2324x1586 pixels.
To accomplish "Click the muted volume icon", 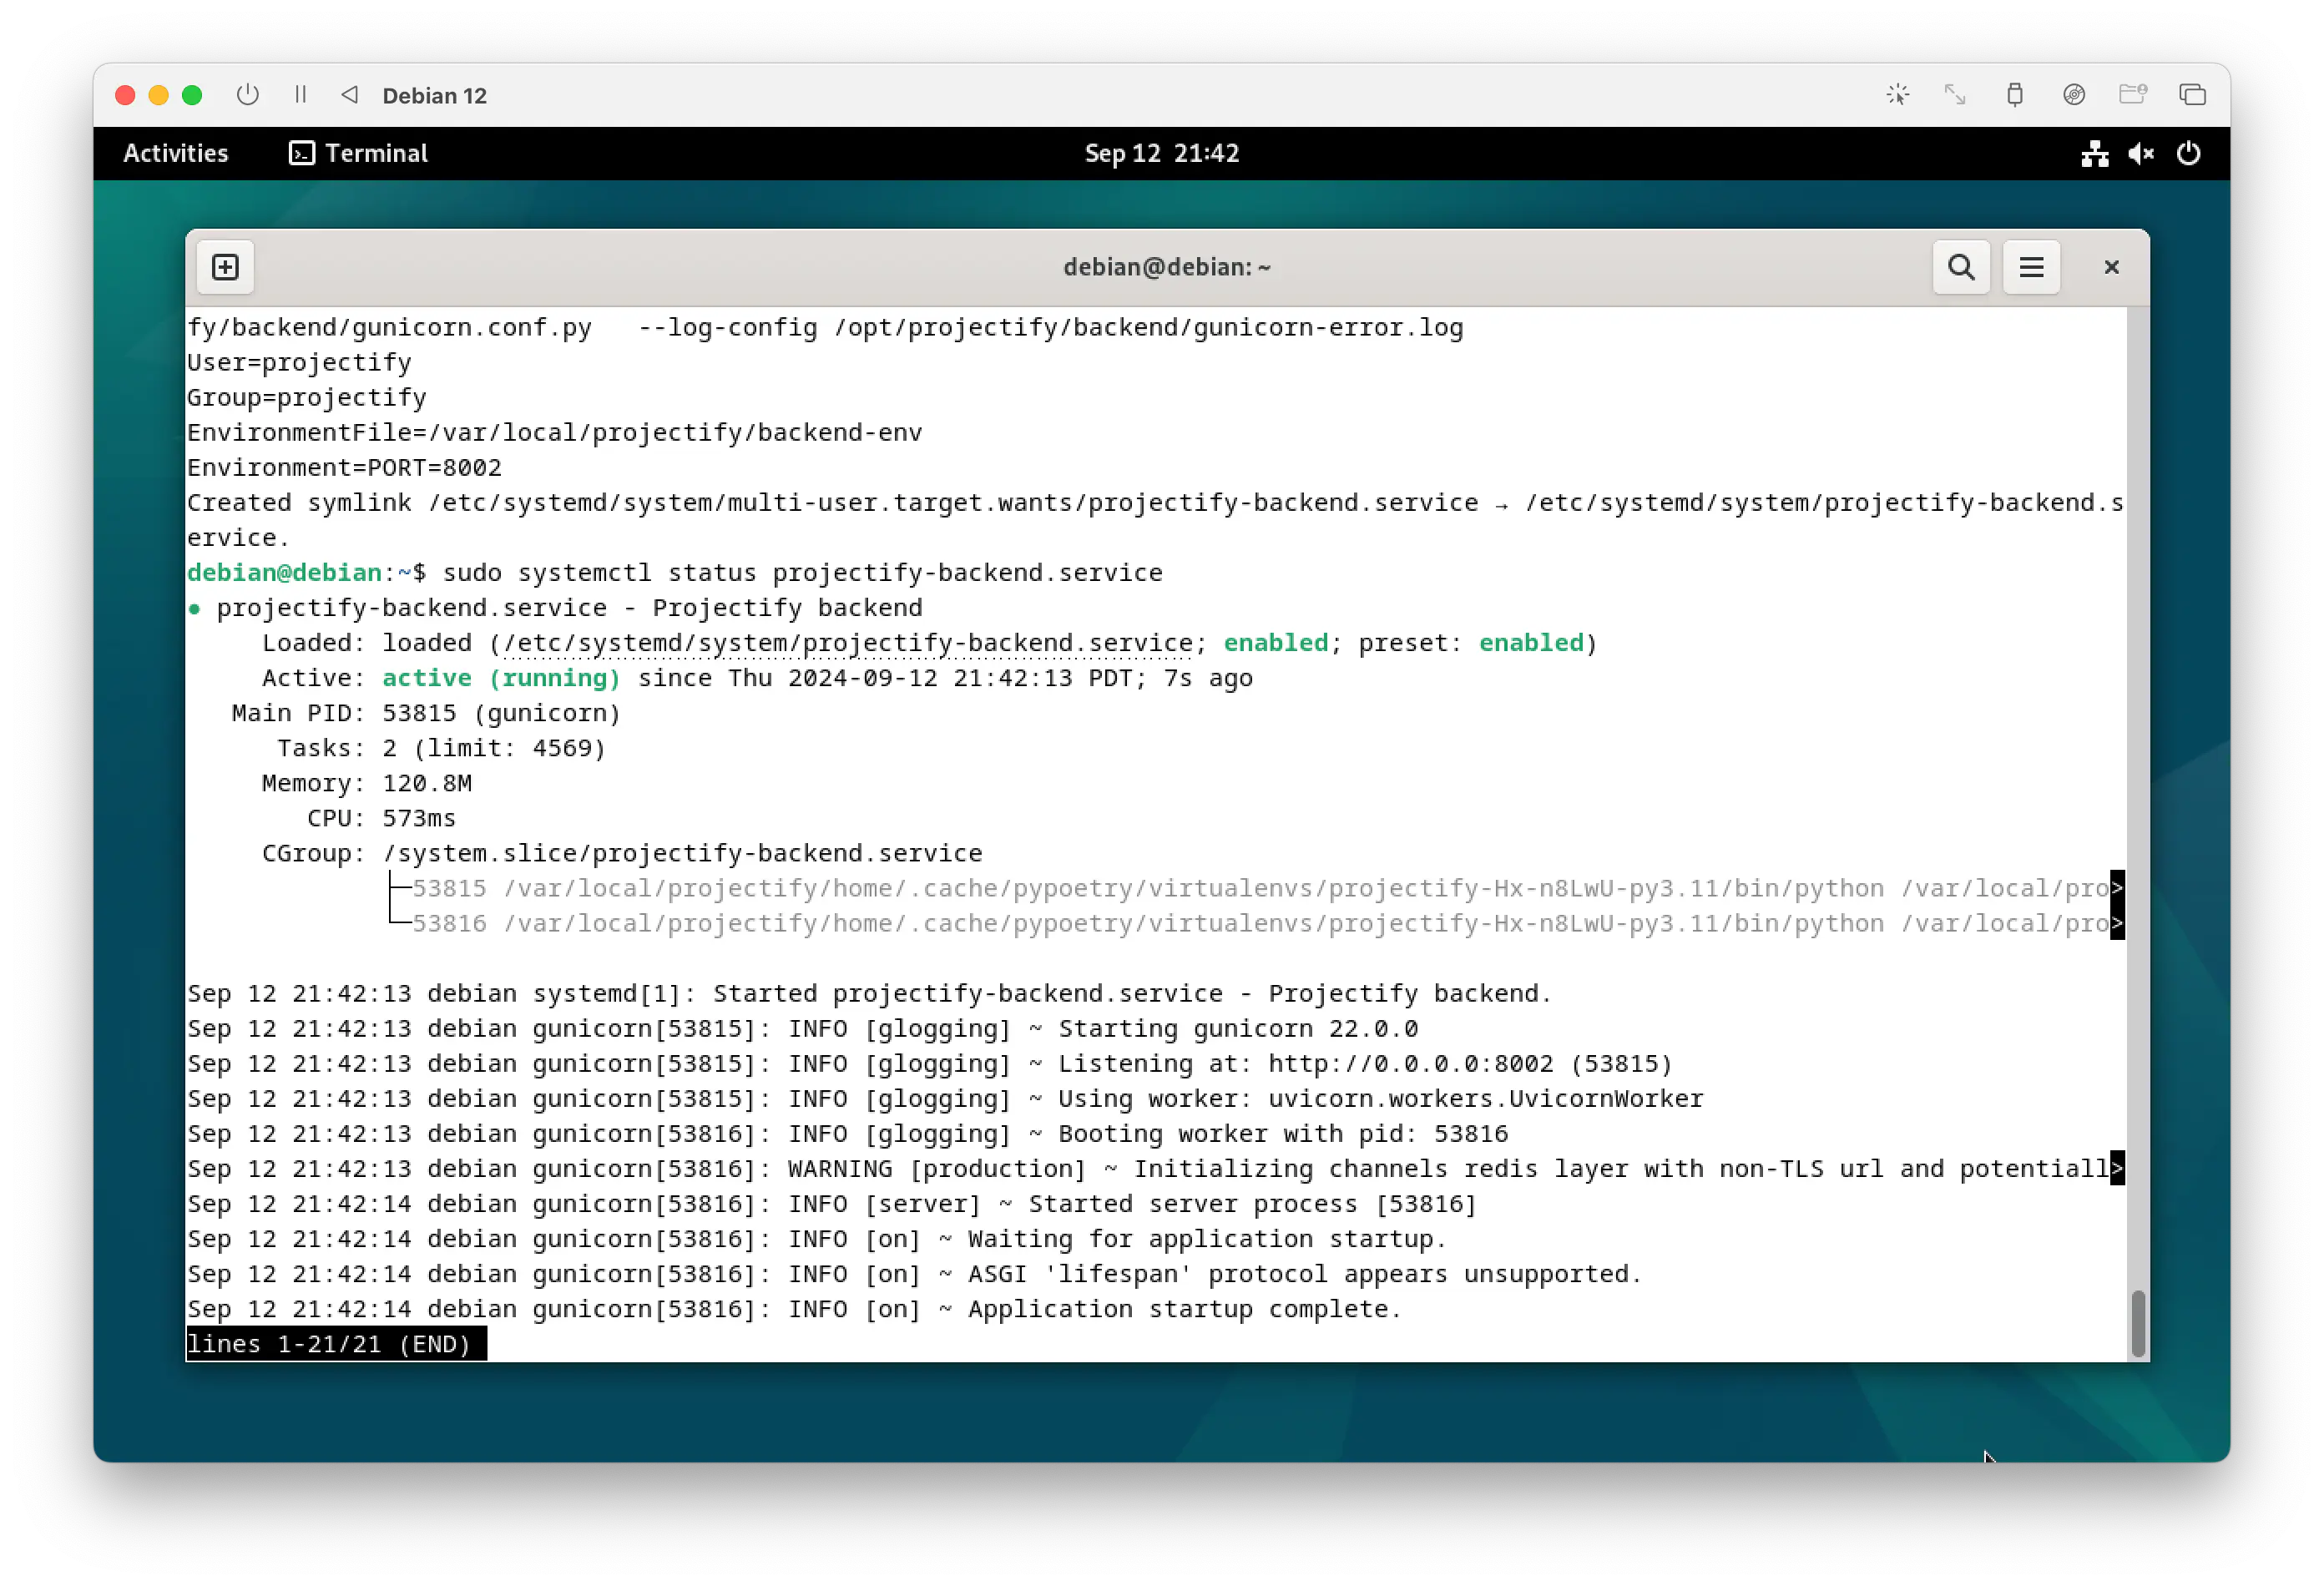I will point(2140,153).
